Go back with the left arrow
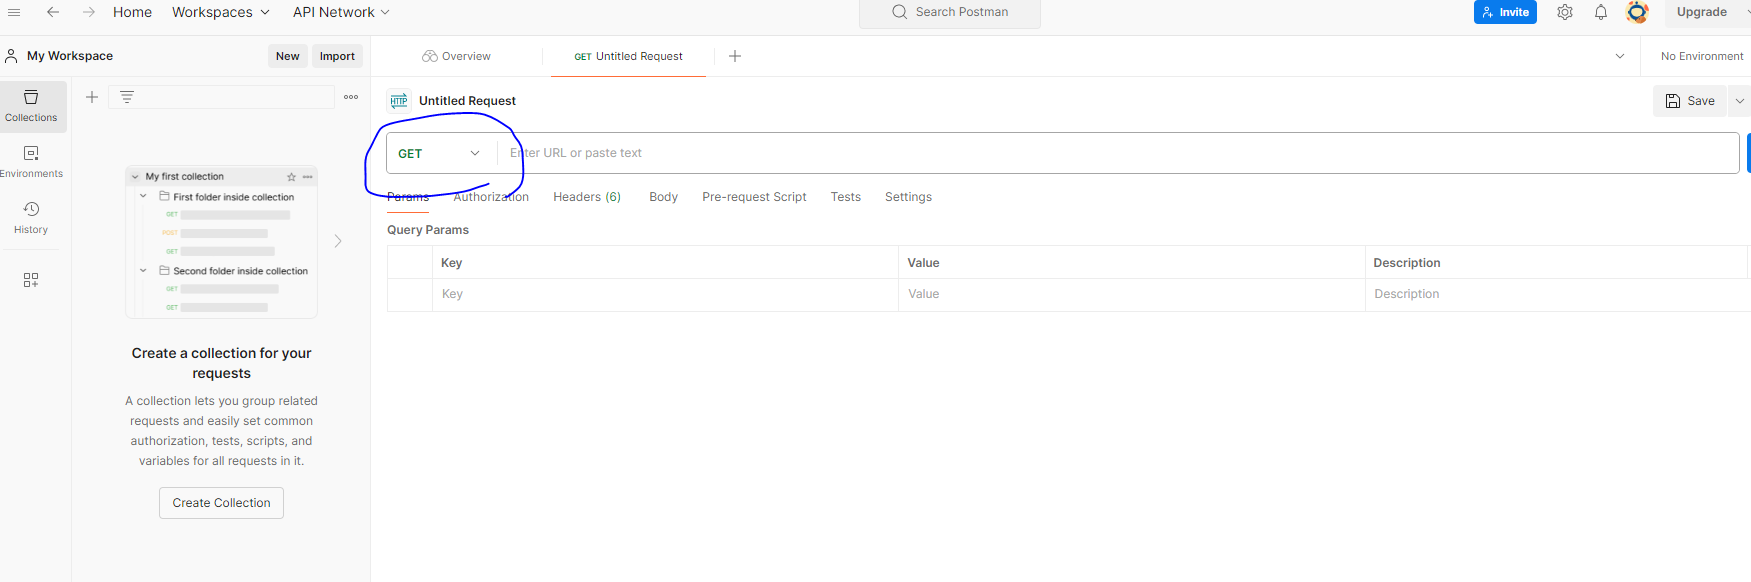This screenshot has height=582, width=1751. tap(53, 12)
